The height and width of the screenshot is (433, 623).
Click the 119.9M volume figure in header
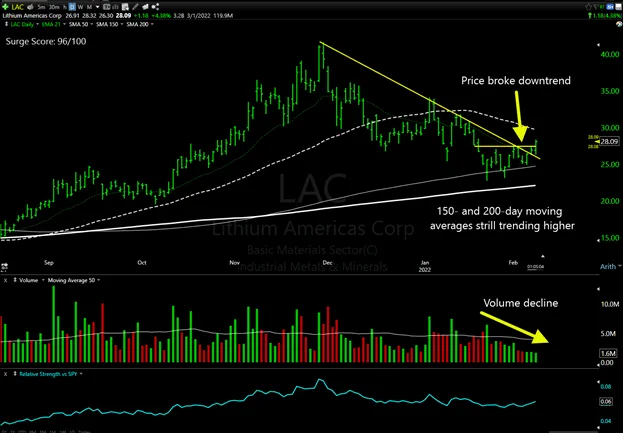(x=223, y=16)
